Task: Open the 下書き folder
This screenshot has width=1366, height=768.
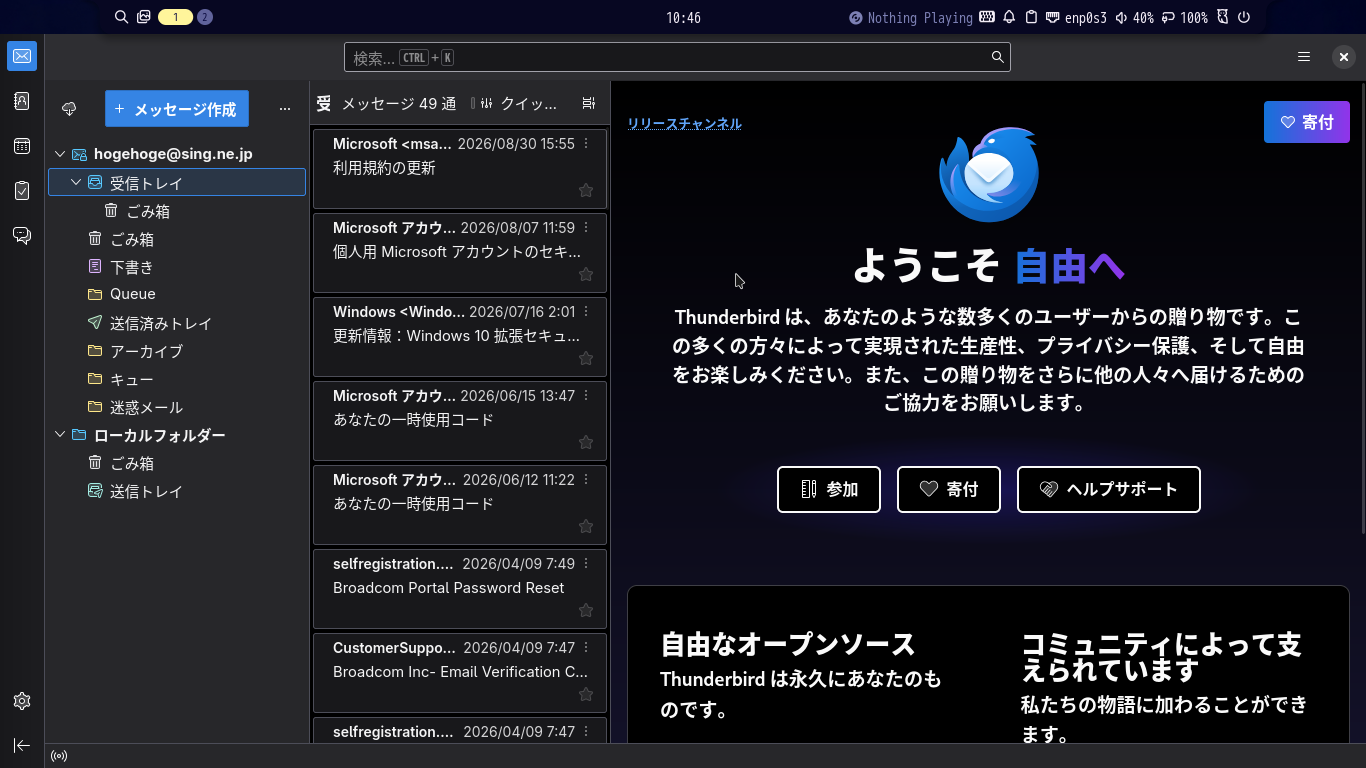Action: (177, 267)
